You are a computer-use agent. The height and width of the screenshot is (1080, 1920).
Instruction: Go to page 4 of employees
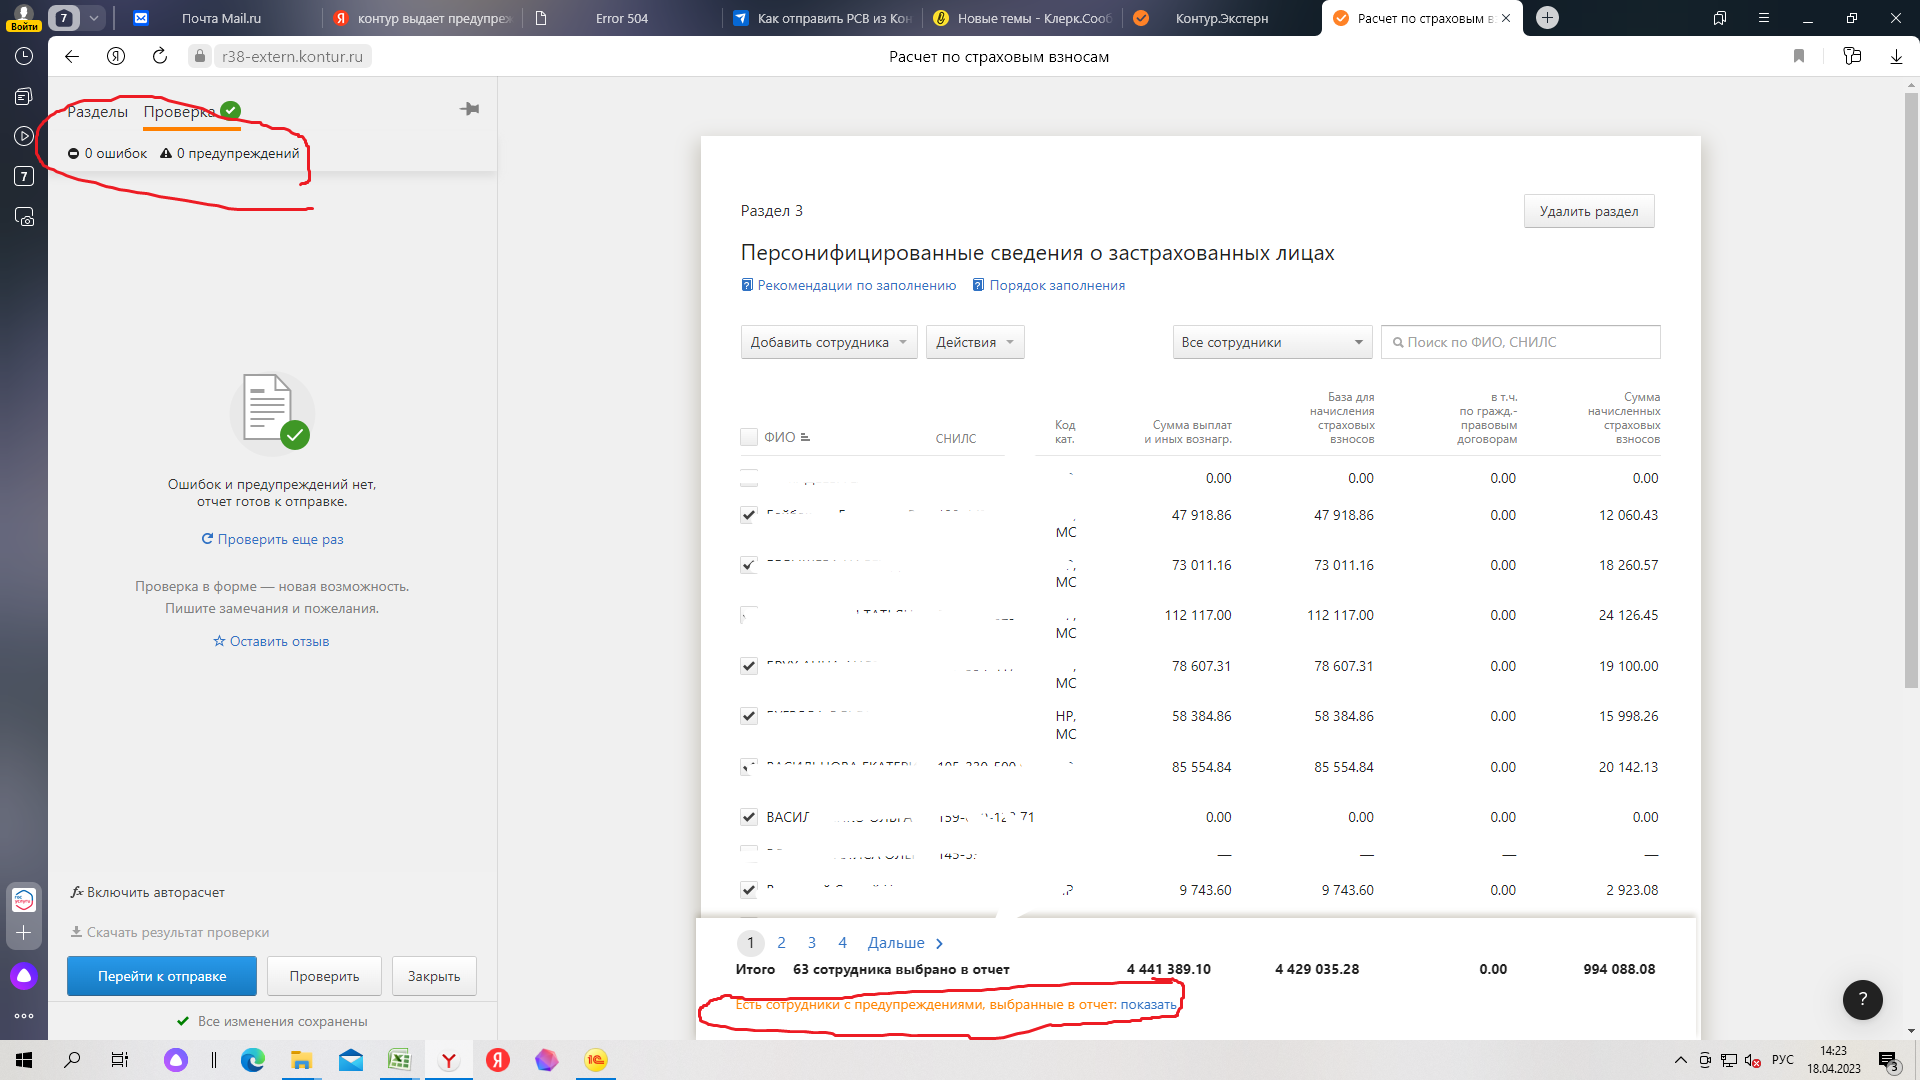pyautogui.click(x=843, y=943)
